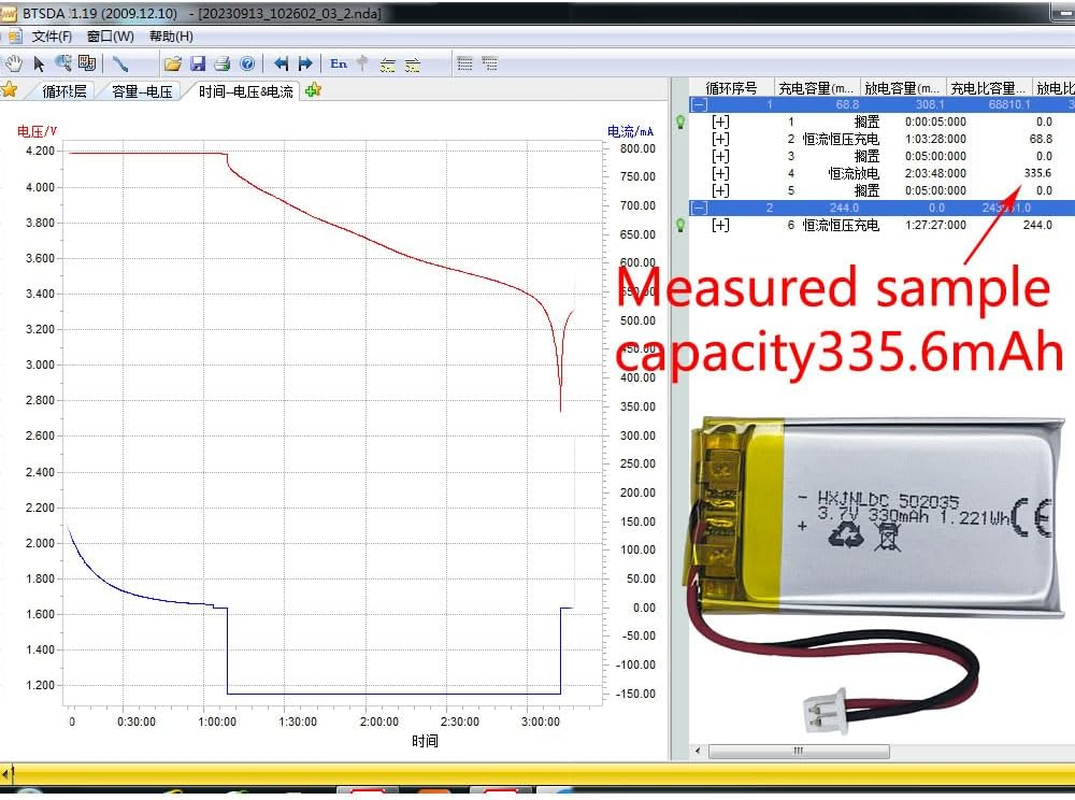This screenshot has width=1075, height=800.
Task: Click the open folder icon
Action: (173, 63)
